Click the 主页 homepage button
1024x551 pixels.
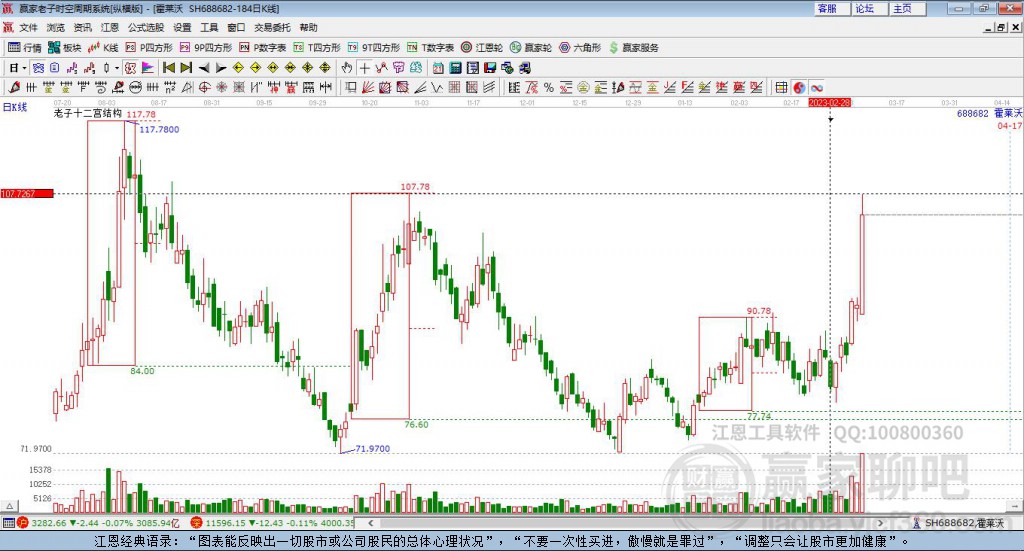[908, 8]
